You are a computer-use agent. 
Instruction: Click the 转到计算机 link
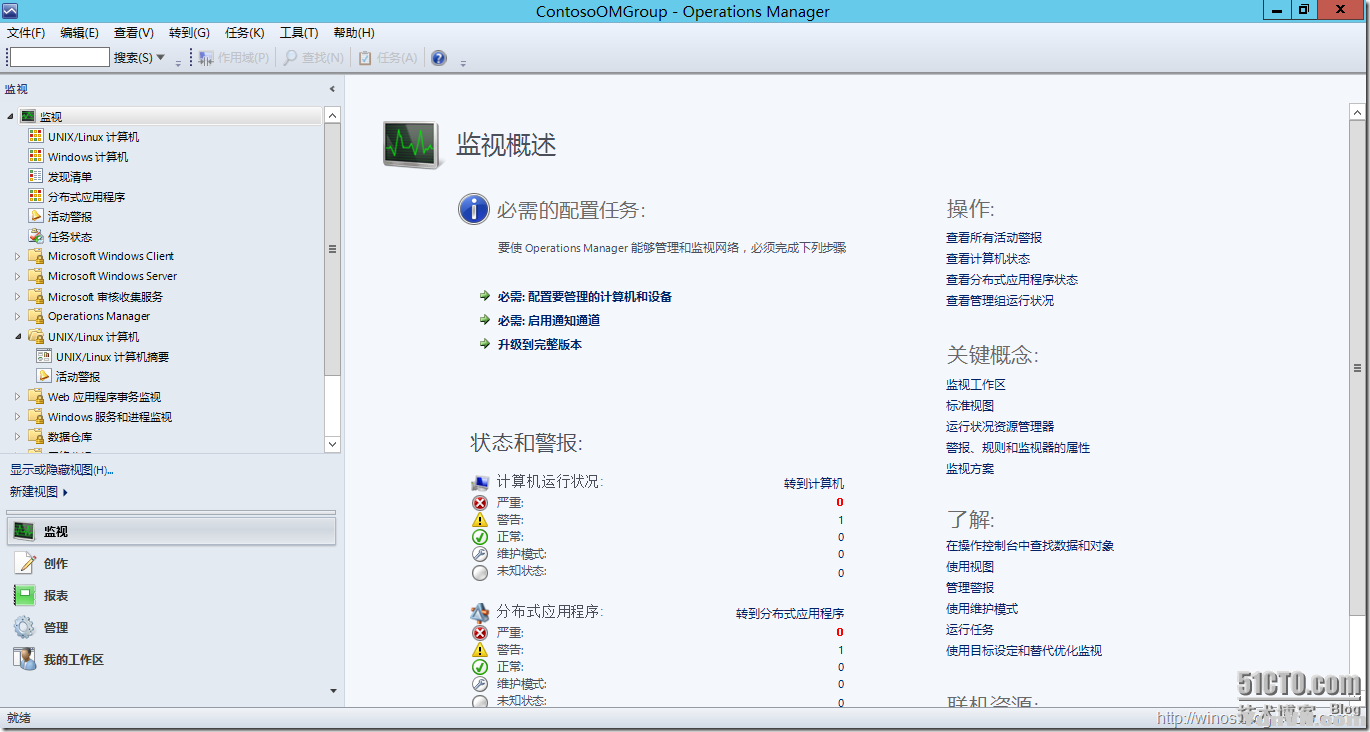[814, 484]
